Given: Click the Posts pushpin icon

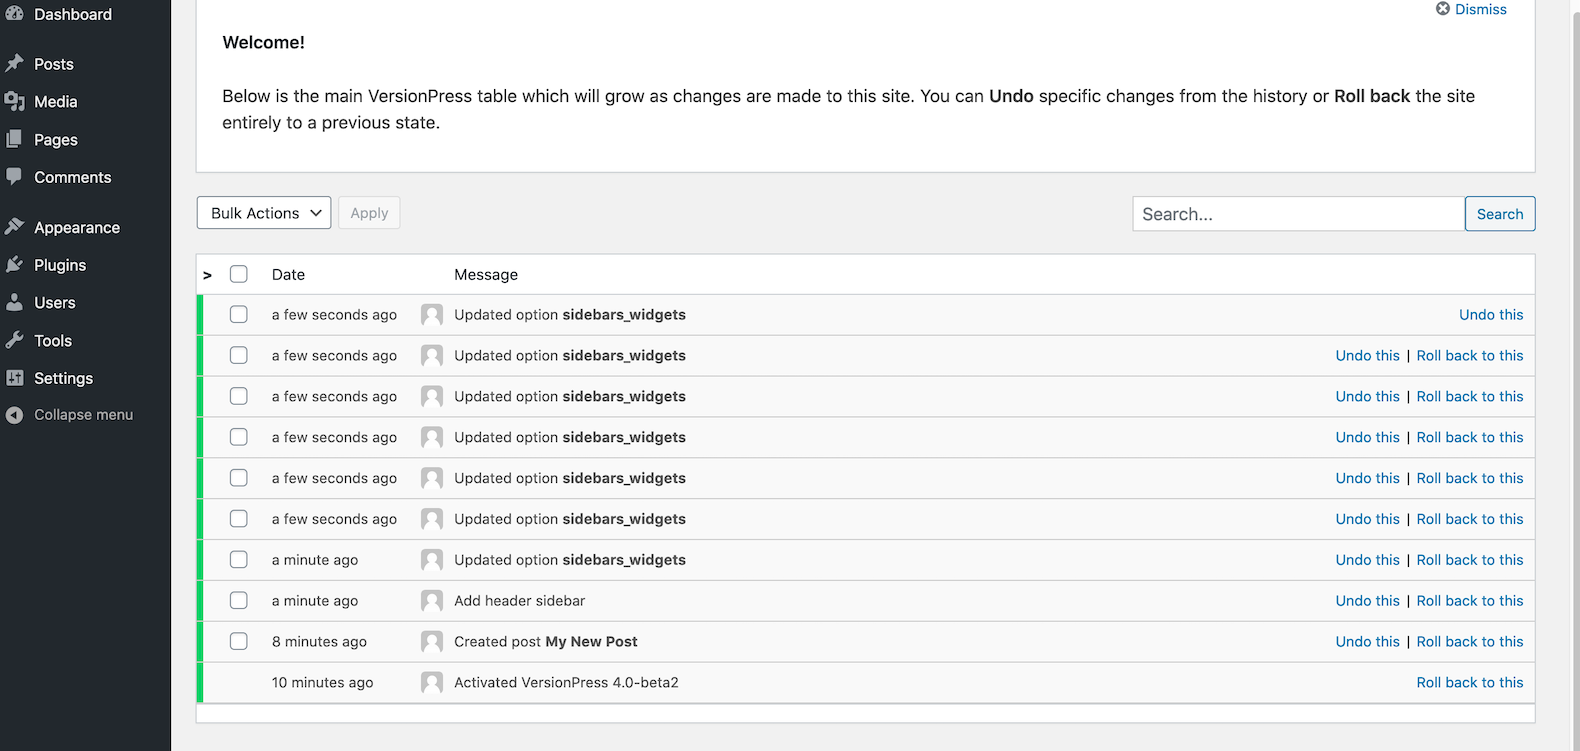Looking at the screenshot, I should point(15,64).
